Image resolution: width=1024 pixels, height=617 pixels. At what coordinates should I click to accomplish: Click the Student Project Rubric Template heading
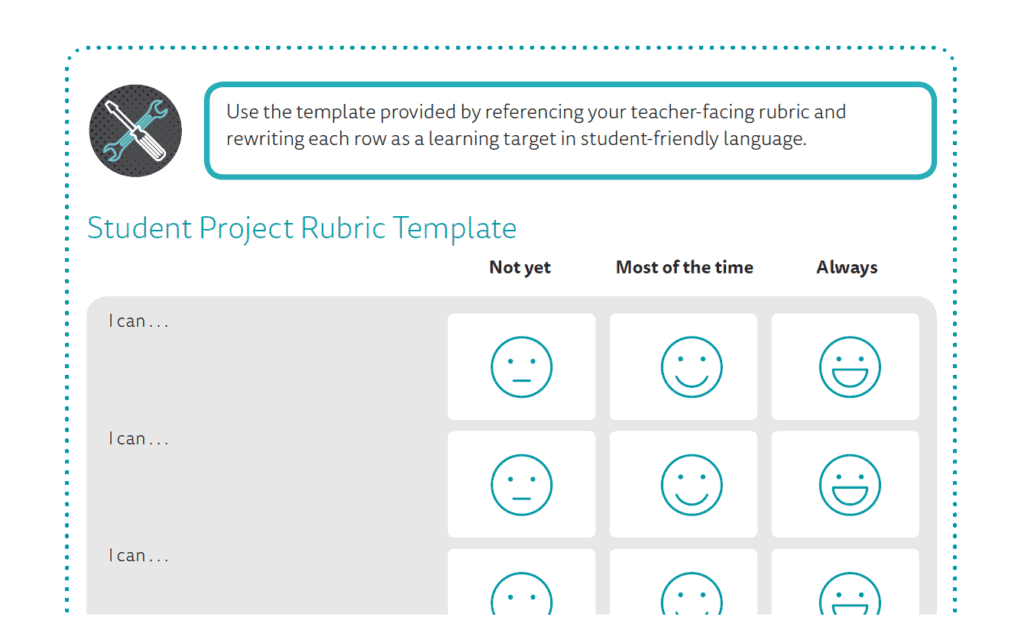pyautogui.click(x=302, y=229)
